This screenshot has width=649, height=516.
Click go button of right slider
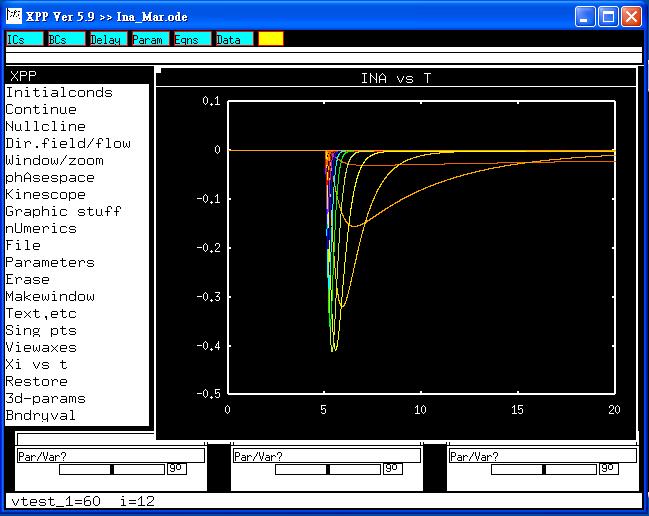point(609,468)
